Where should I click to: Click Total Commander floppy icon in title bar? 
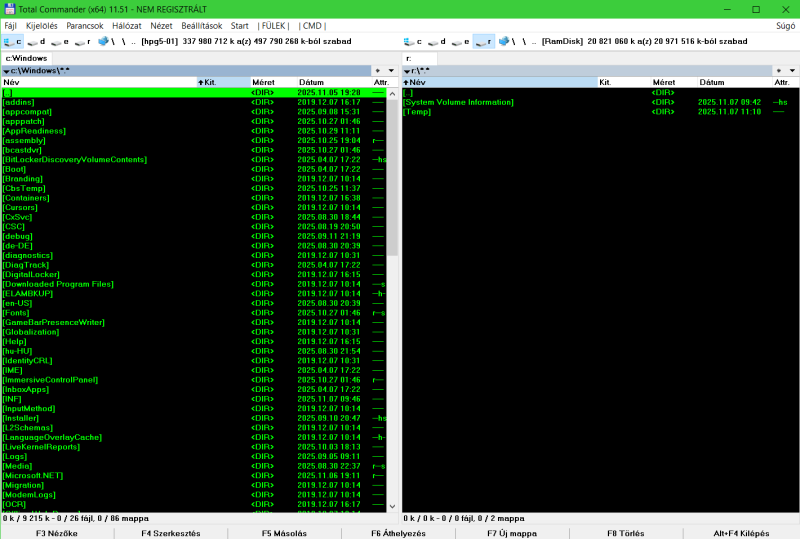click(x=9, y=9)
